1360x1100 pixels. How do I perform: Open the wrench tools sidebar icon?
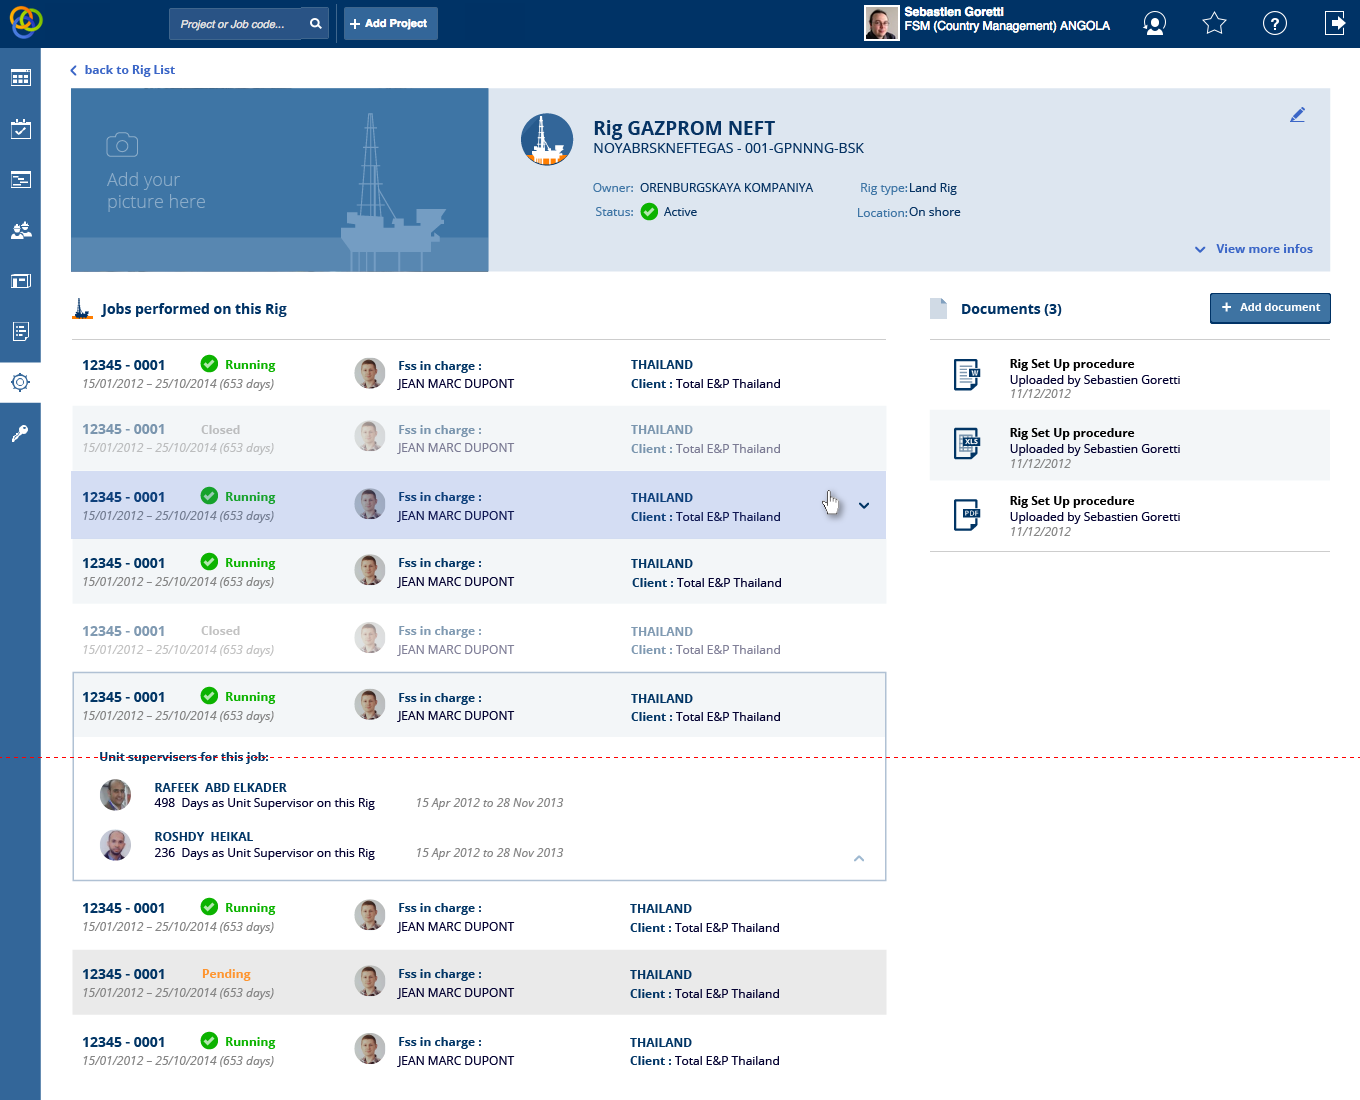click(x=20, y=434)
